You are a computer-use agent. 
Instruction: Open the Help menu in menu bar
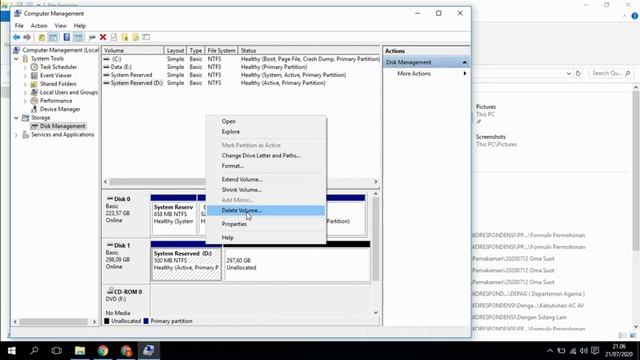pyautogui.click(x=80, y=26)
